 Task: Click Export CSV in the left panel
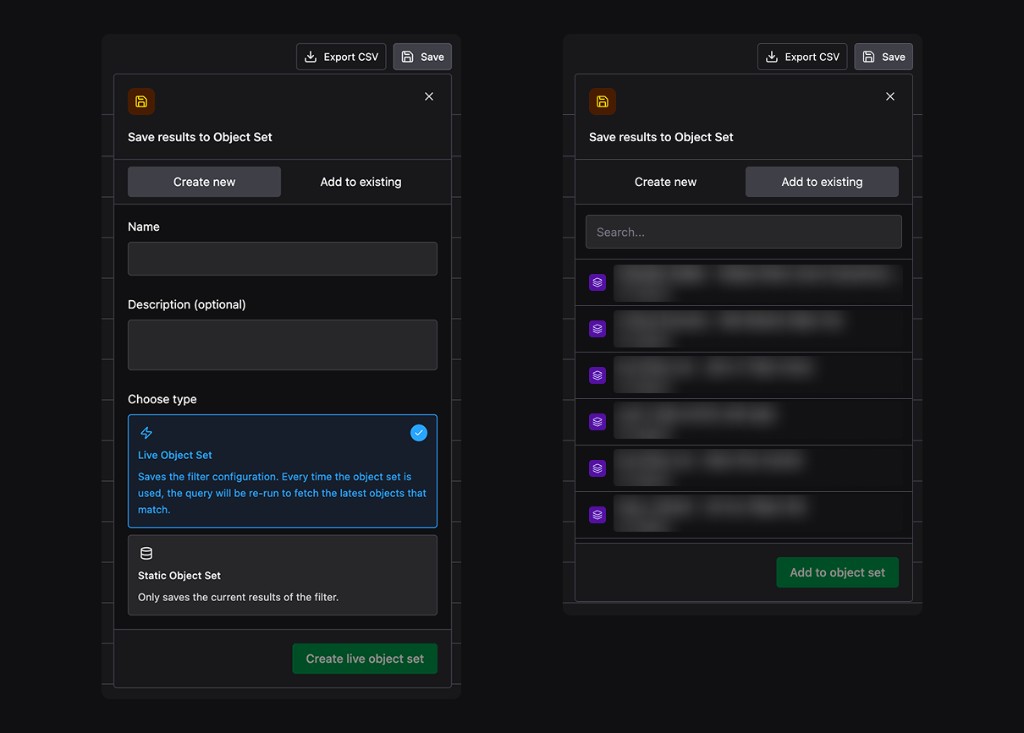tap(341, 57)
